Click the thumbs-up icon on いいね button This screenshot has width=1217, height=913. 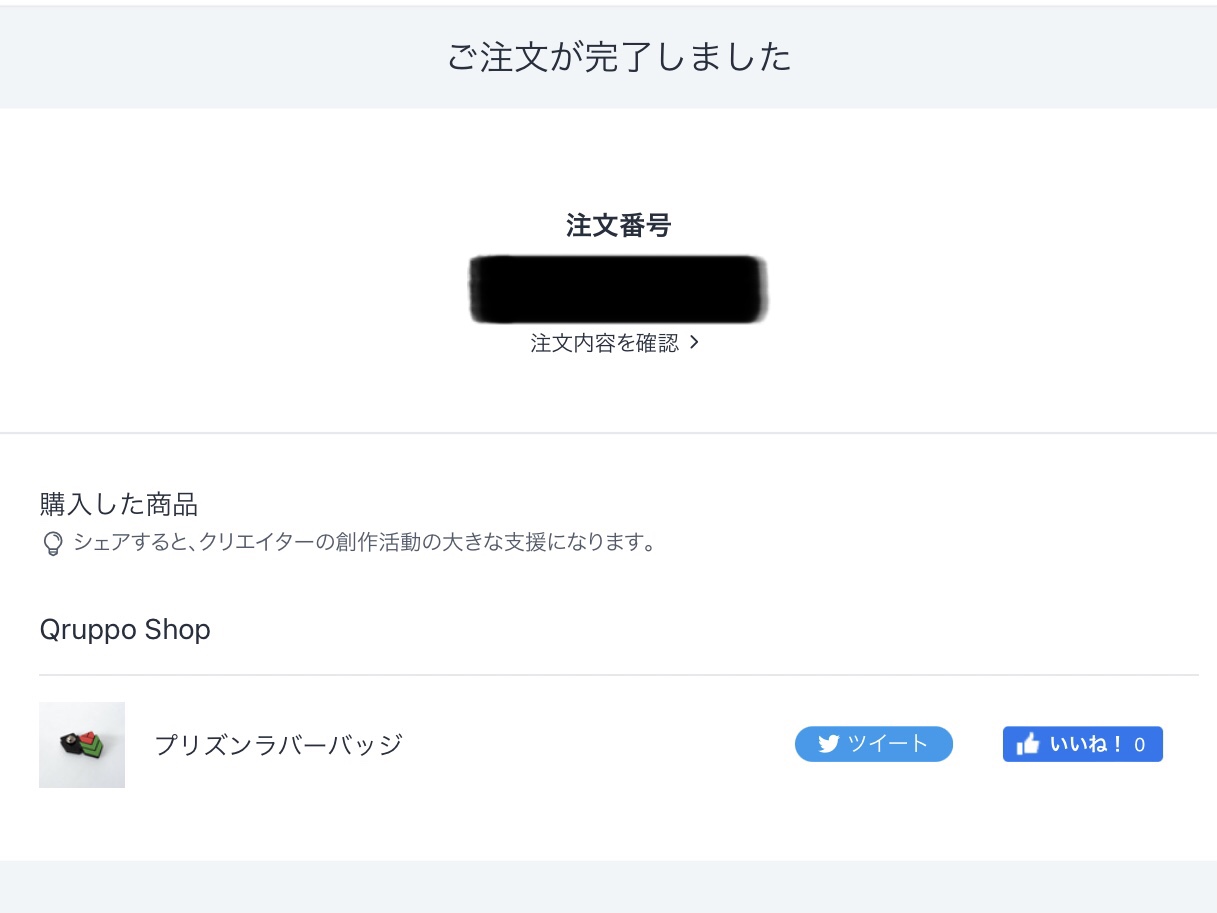coord(1027,744)
